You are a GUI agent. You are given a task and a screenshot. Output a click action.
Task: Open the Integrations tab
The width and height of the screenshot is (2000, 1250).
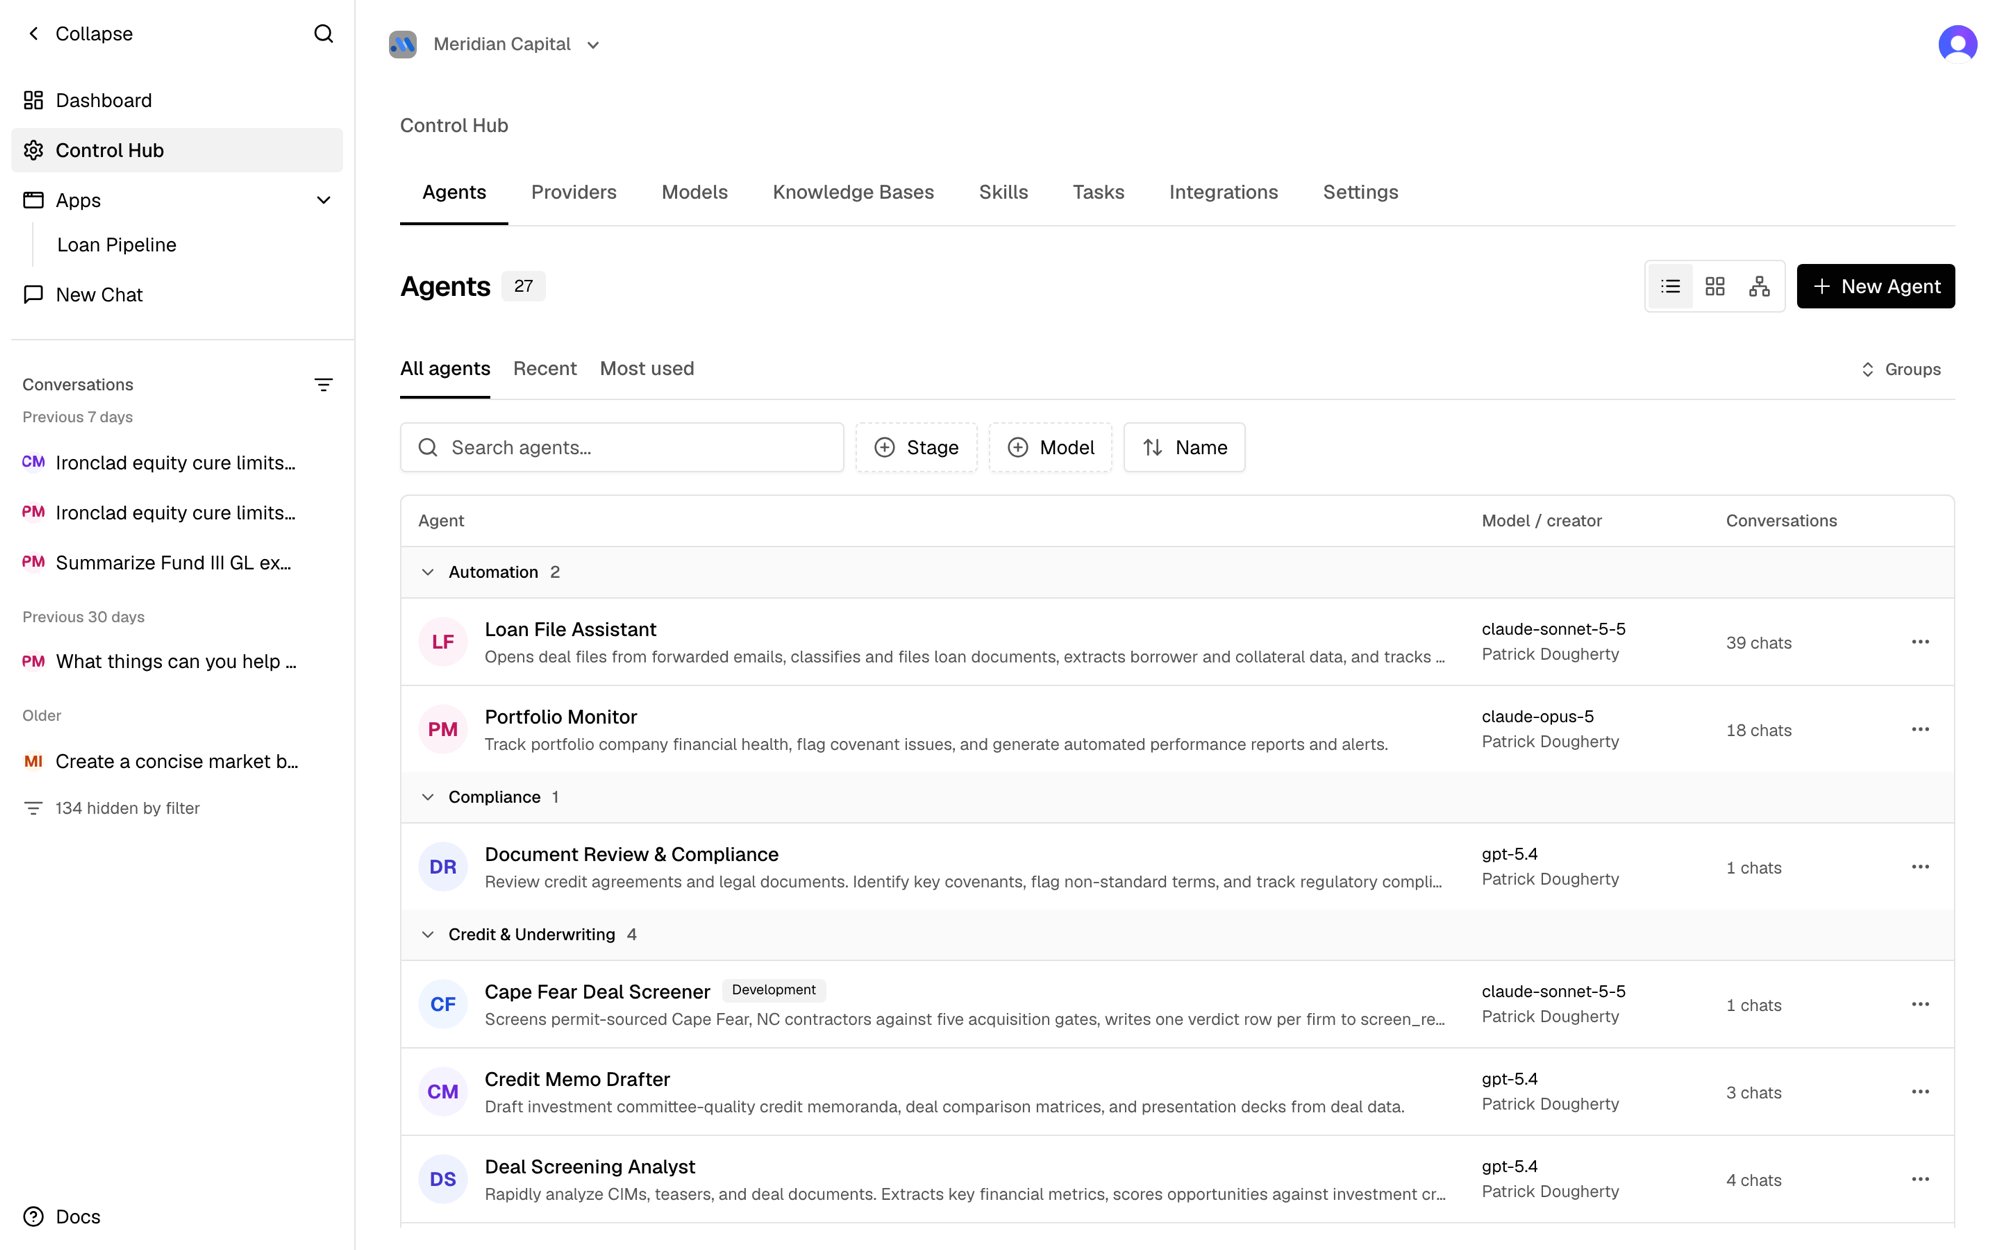tap(1223, 192)
